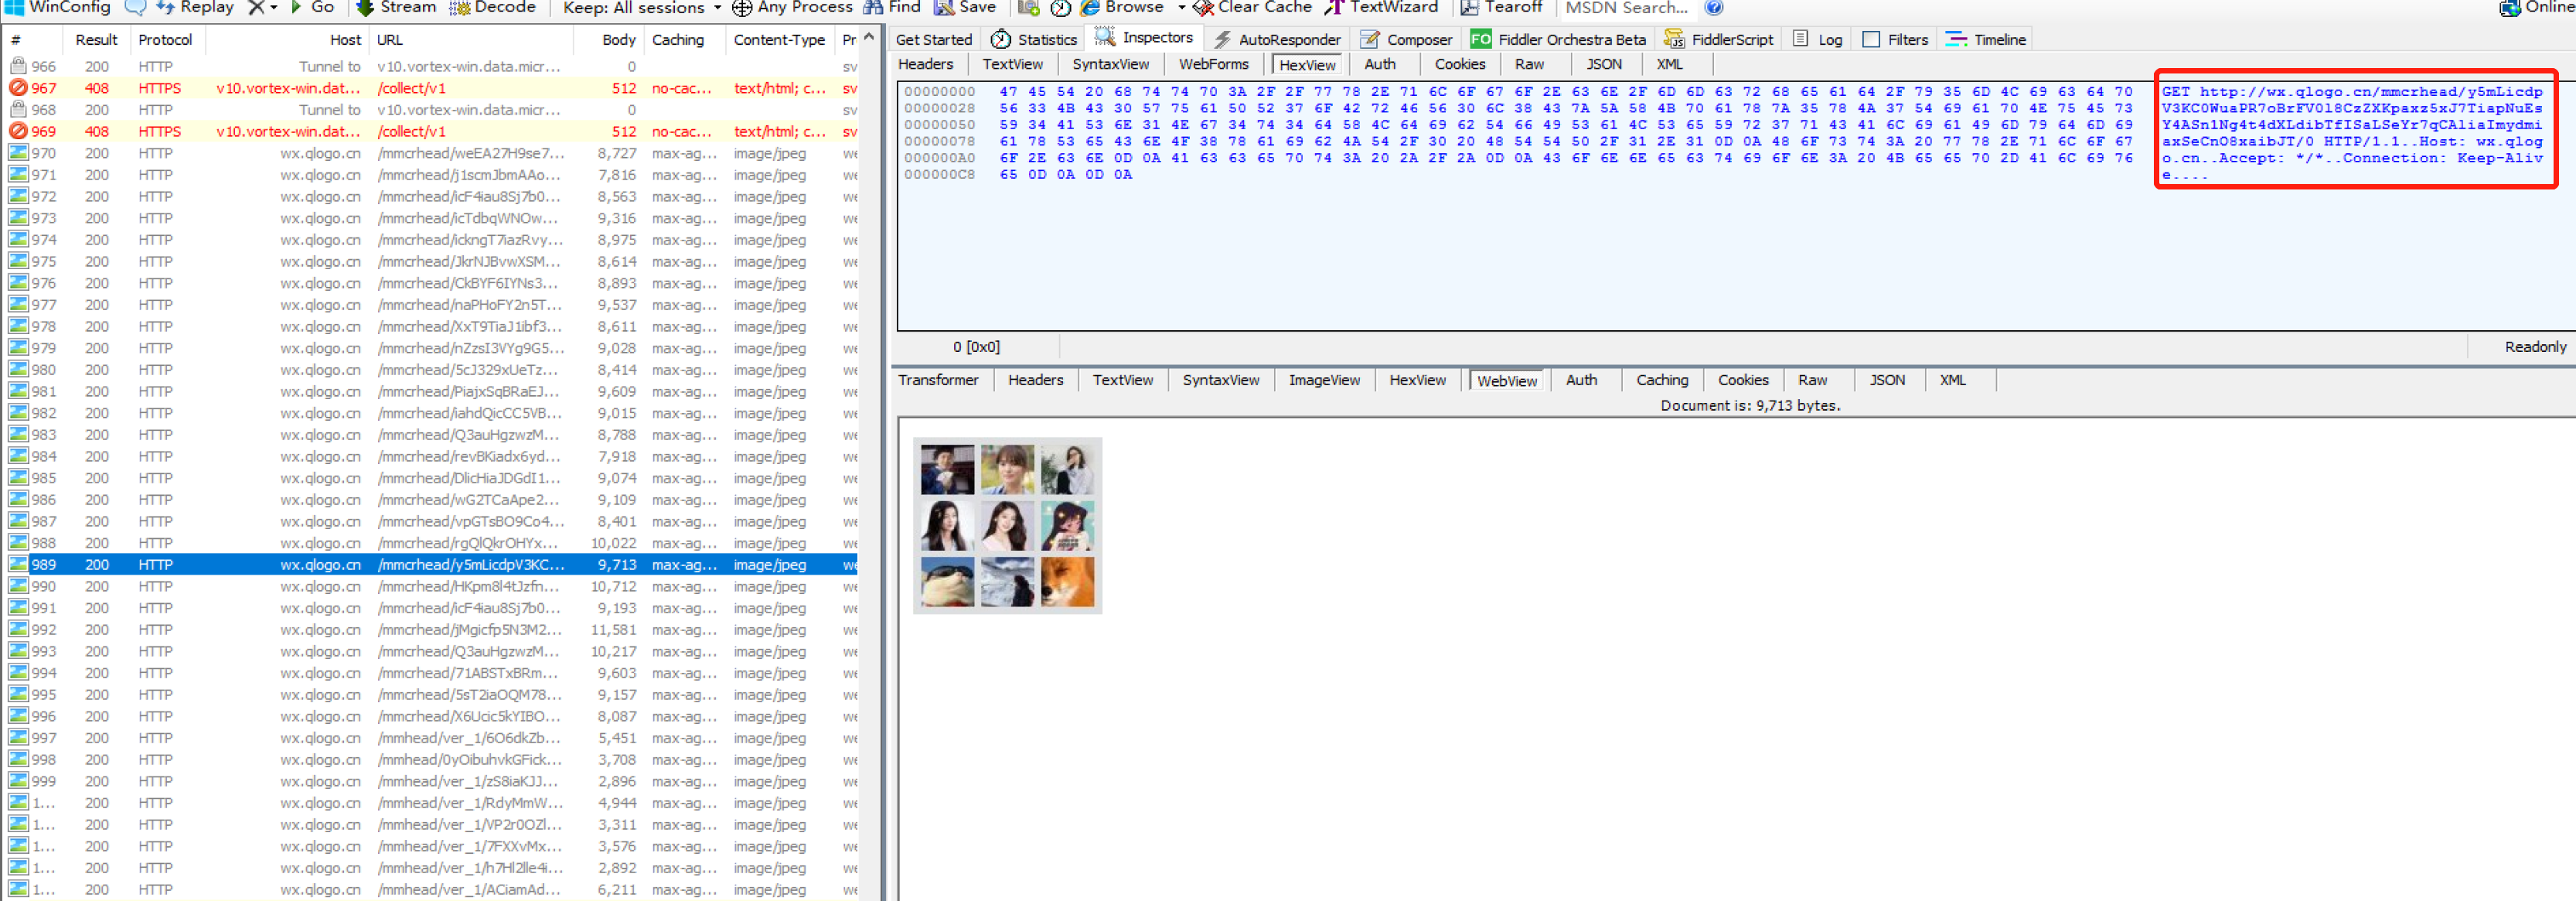Click the Replay sessions toolbar icon

click(166, 7)
